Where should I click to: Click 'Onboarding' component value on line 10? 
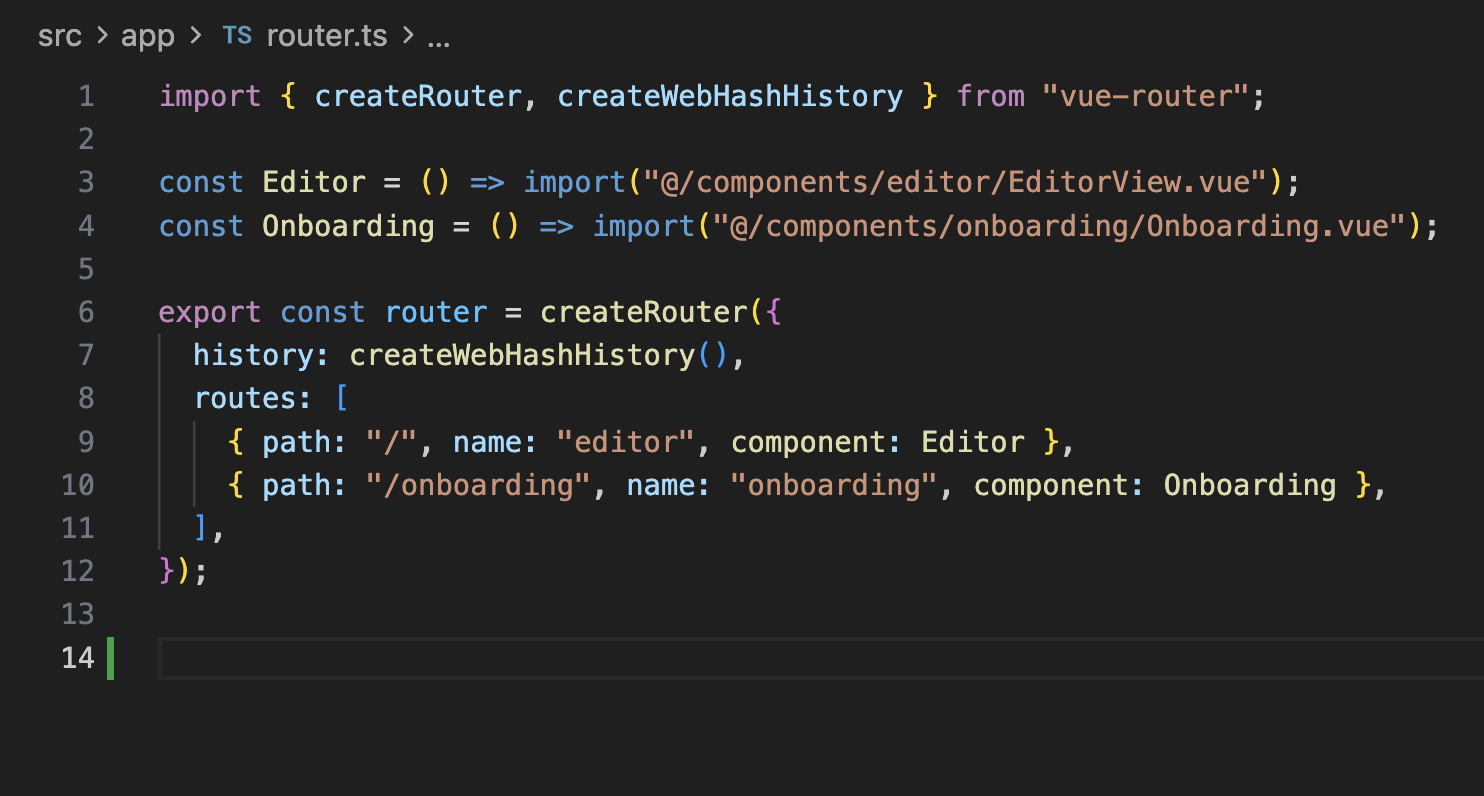(1250, 485)
